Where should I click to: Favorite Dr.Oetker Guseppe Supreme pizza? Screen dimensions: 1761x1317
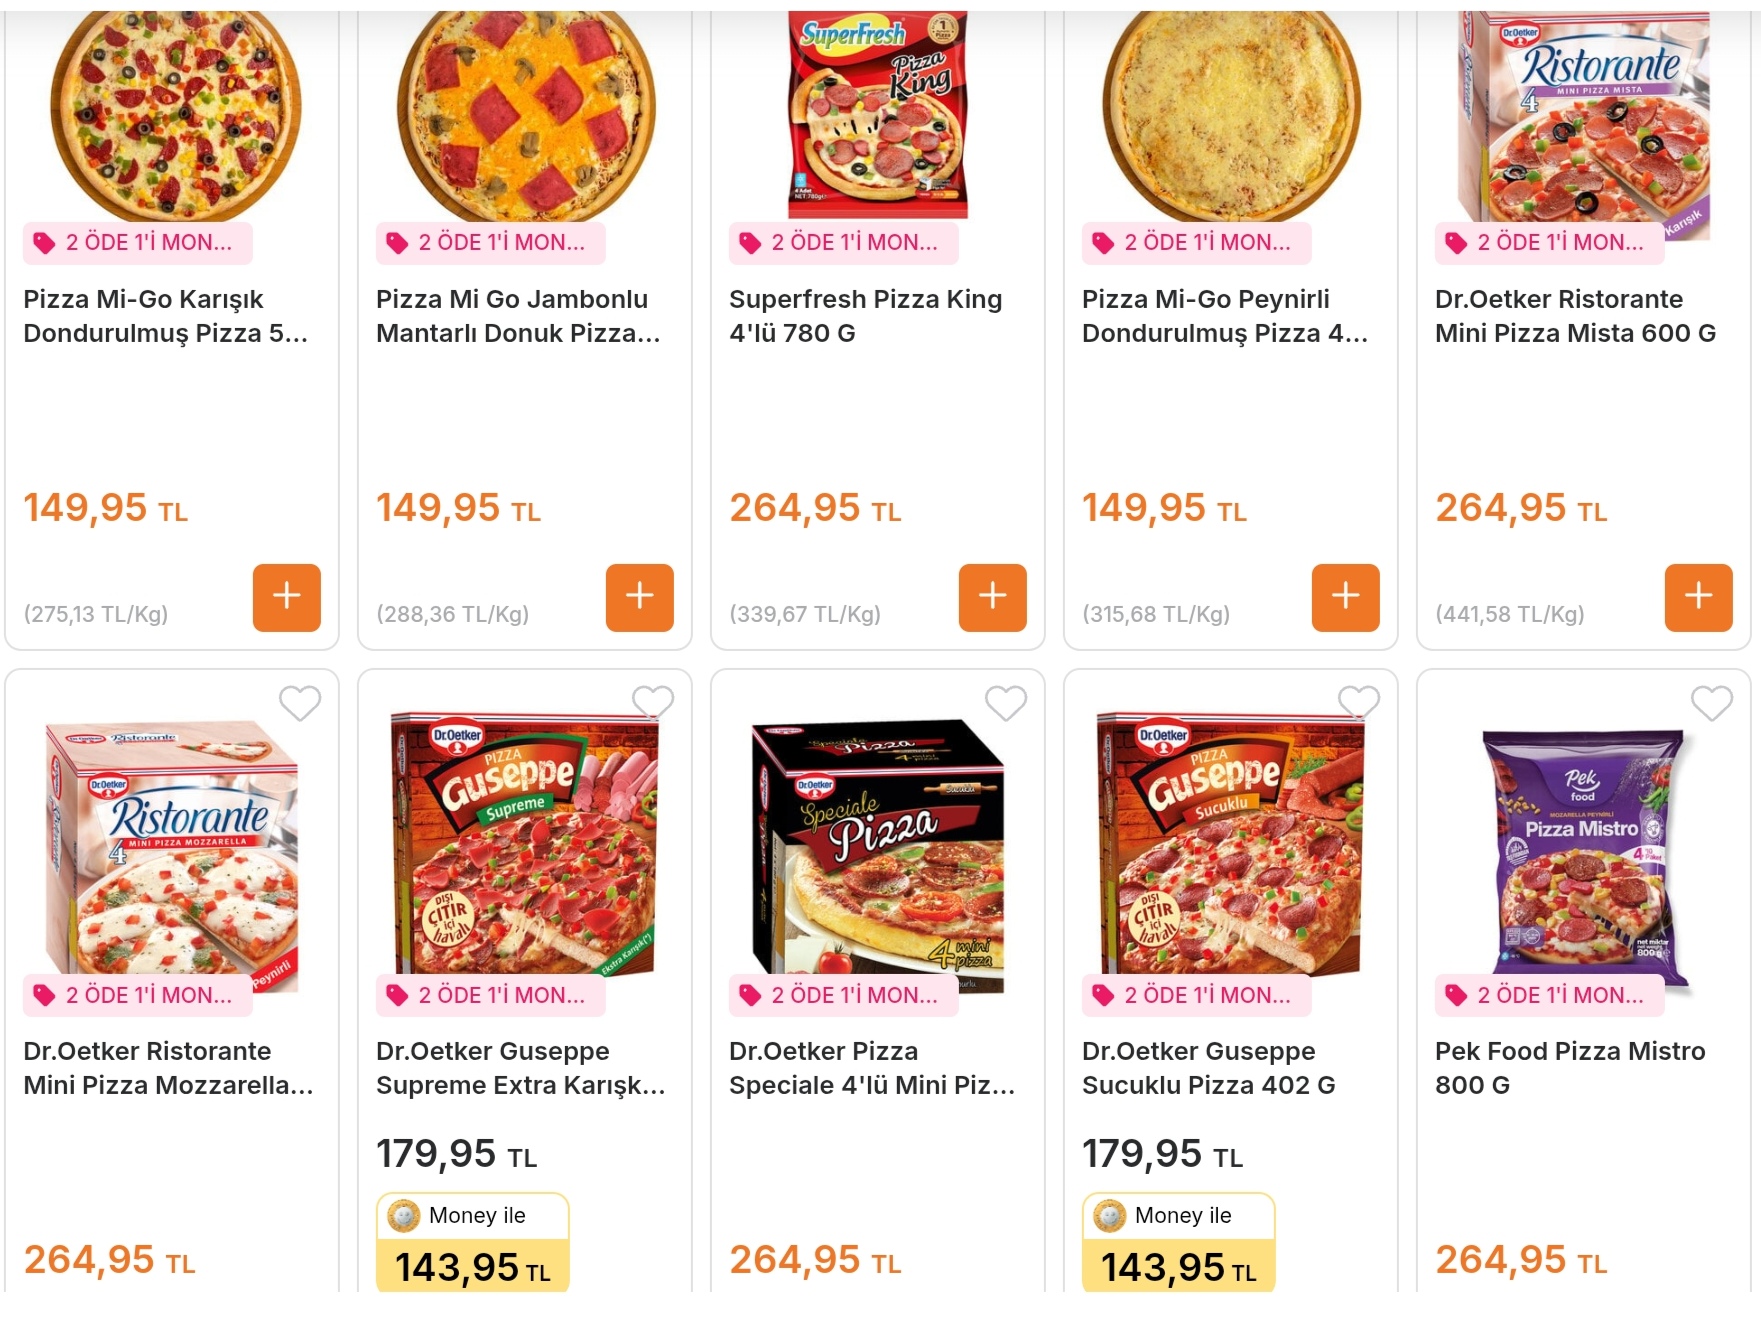pos(652,703)
